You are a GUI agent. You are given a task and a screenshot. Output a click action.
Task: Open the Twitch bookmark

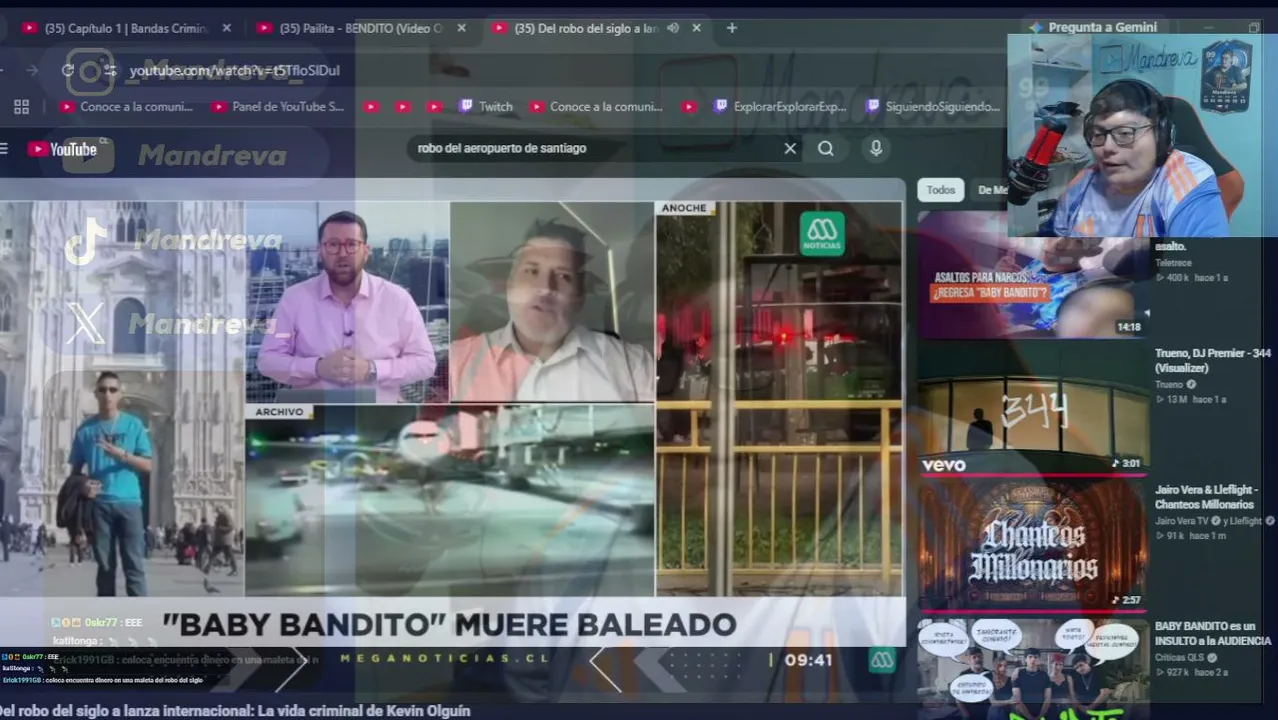click(x=486, y=106)
